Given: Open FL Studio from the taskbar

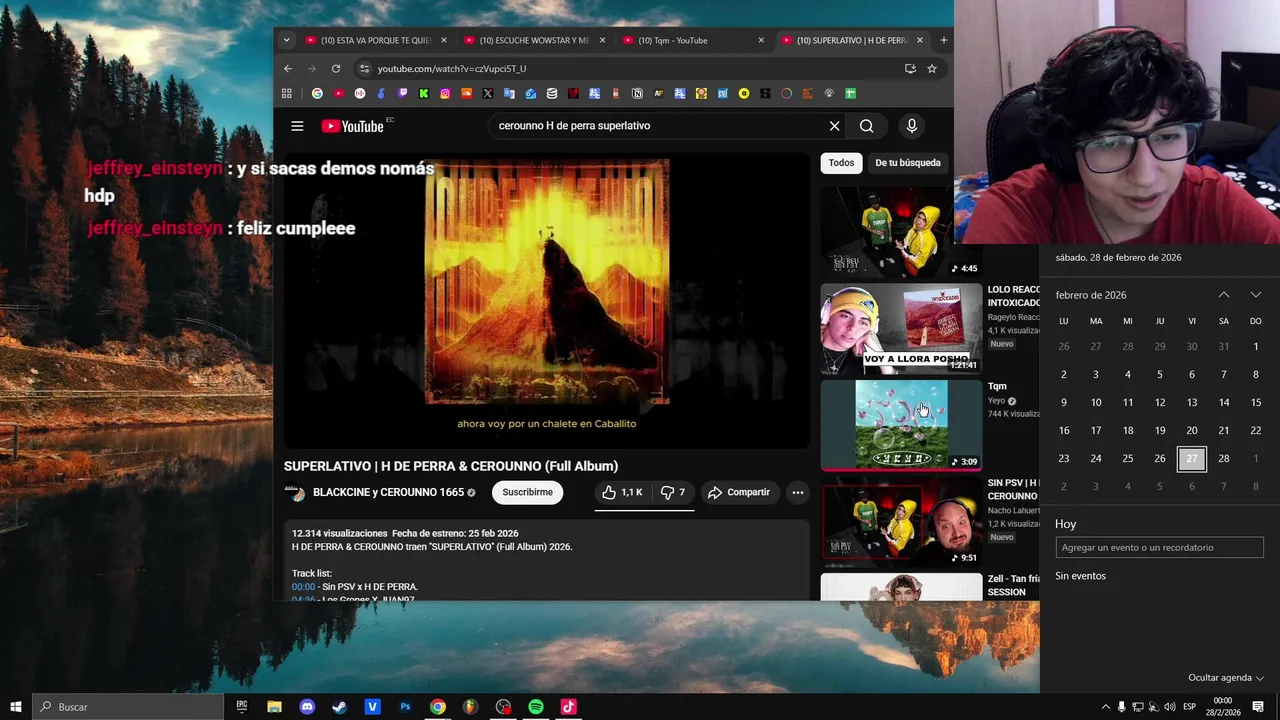Looking at the screenshot, I should coord(470,707).
